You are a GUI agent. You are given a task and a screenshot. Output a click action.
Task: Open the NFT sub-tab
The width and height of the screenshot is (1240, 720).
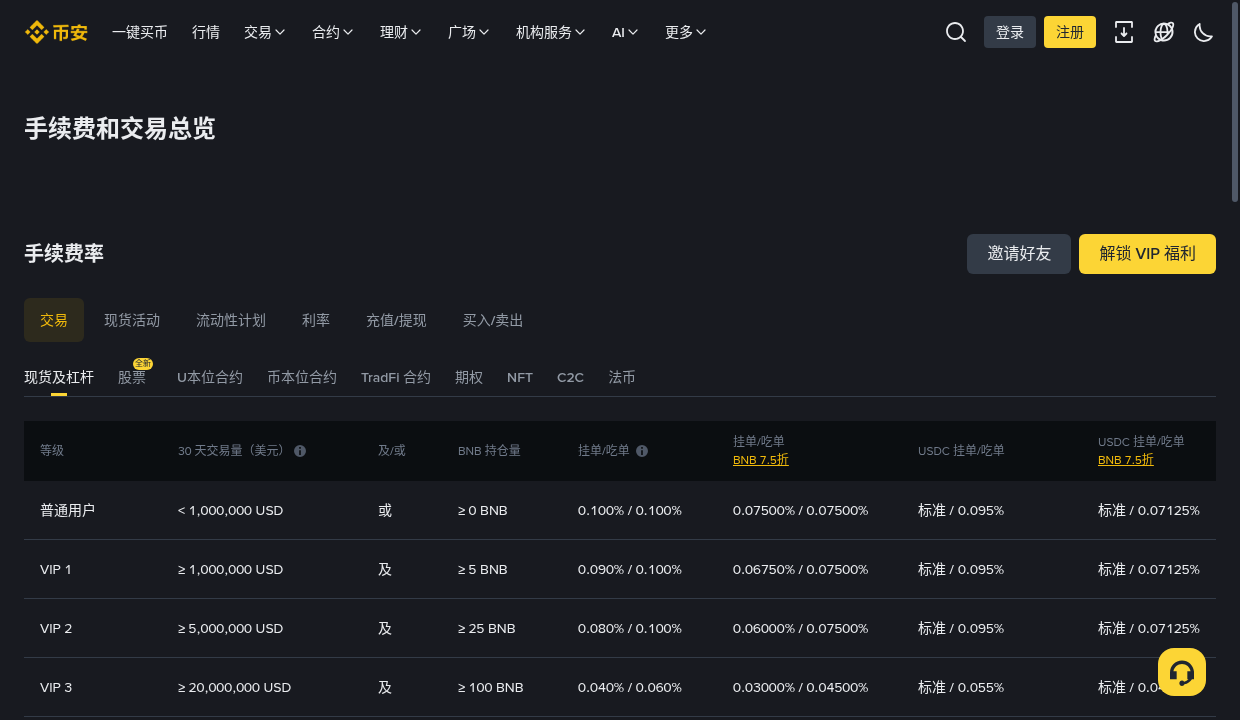[520, 377]
